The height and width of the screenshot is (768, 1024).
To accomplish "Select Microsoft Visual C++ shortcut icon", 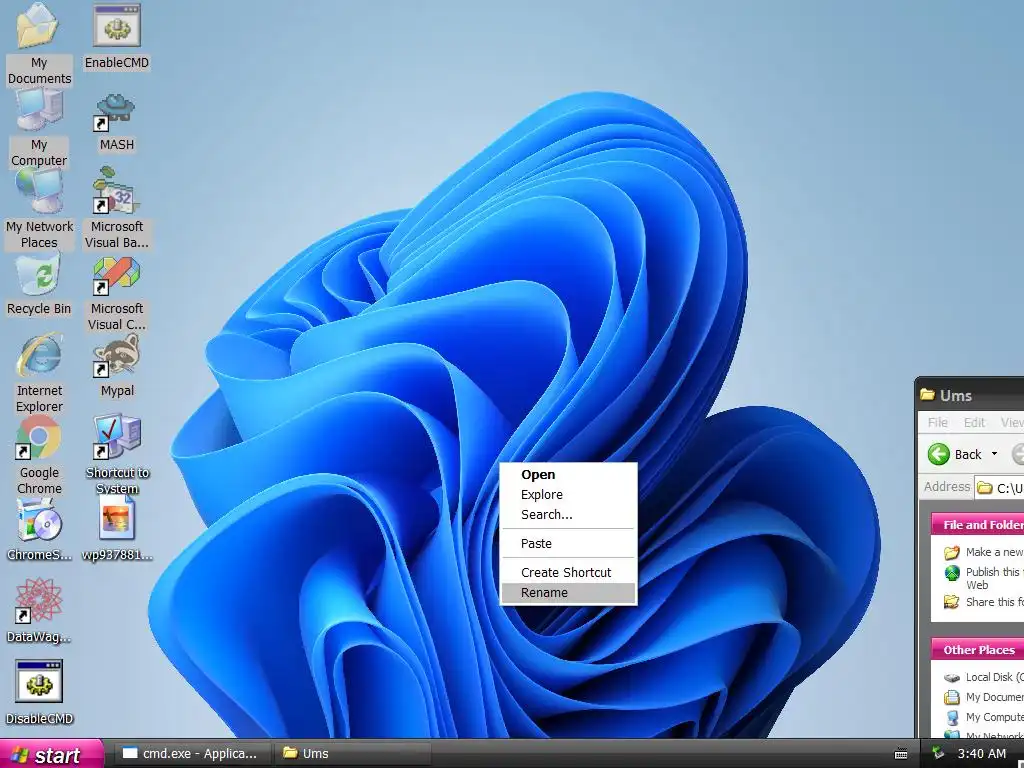I will 117,294.
